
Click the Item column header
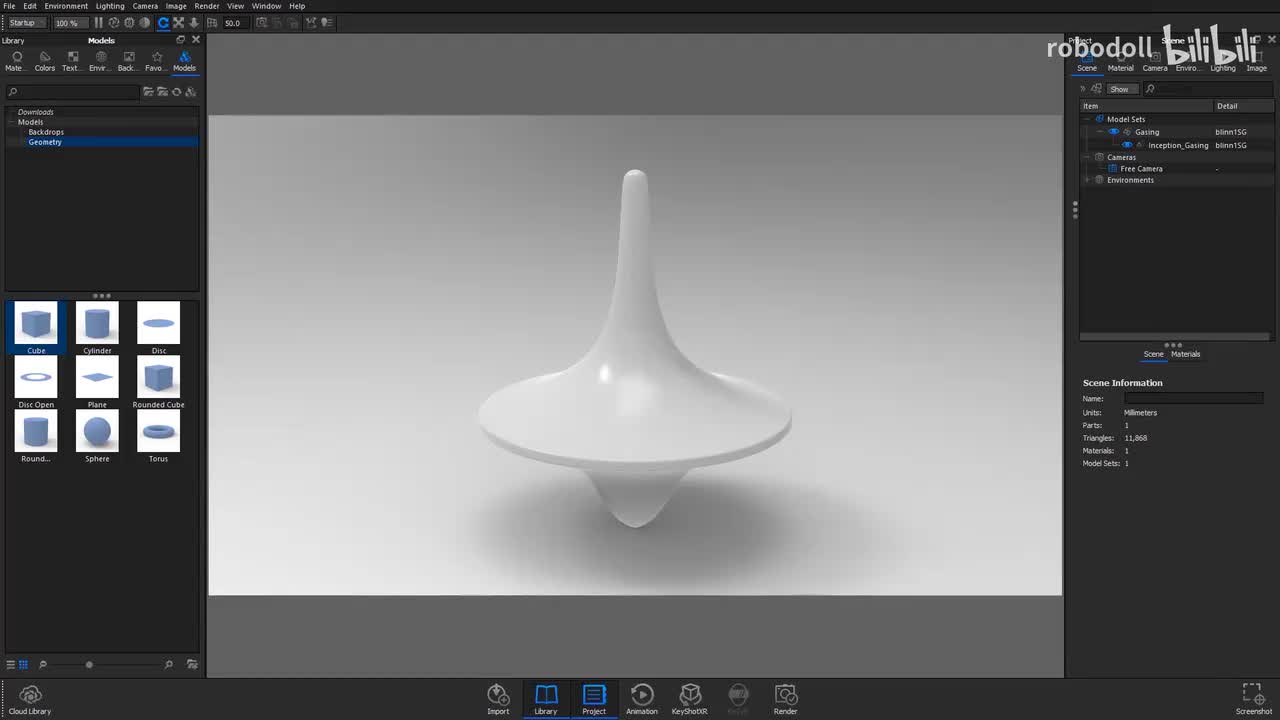coord(1147,106)
